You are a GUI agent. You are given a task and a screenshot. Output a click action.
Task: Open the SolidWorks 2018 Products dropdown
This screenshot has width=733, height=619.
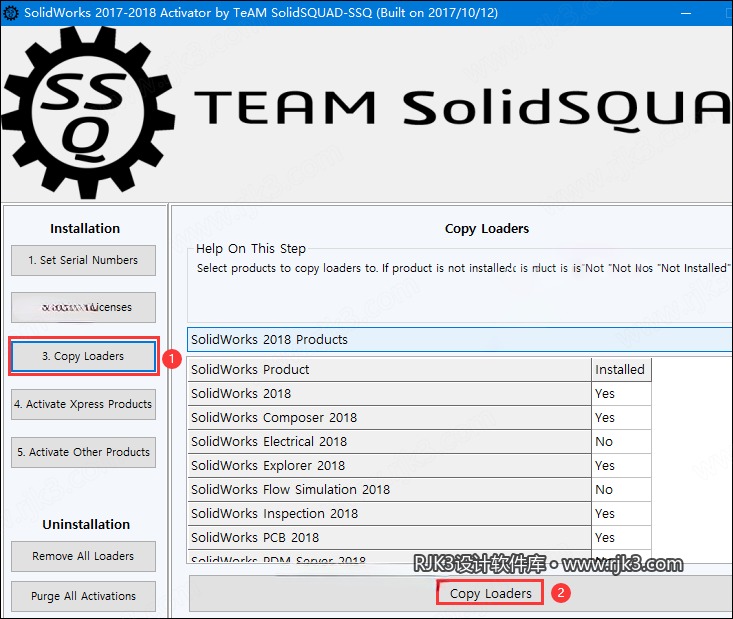460,339
